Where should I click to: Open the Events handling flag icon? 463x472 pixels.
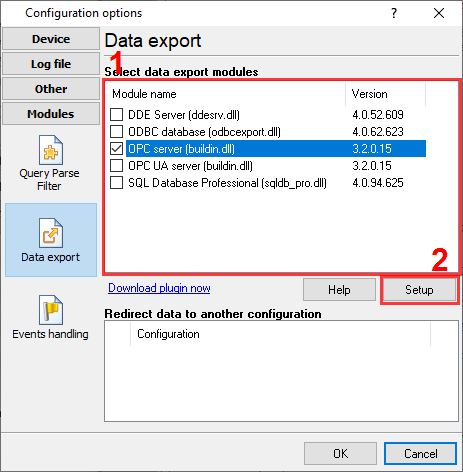50,310
